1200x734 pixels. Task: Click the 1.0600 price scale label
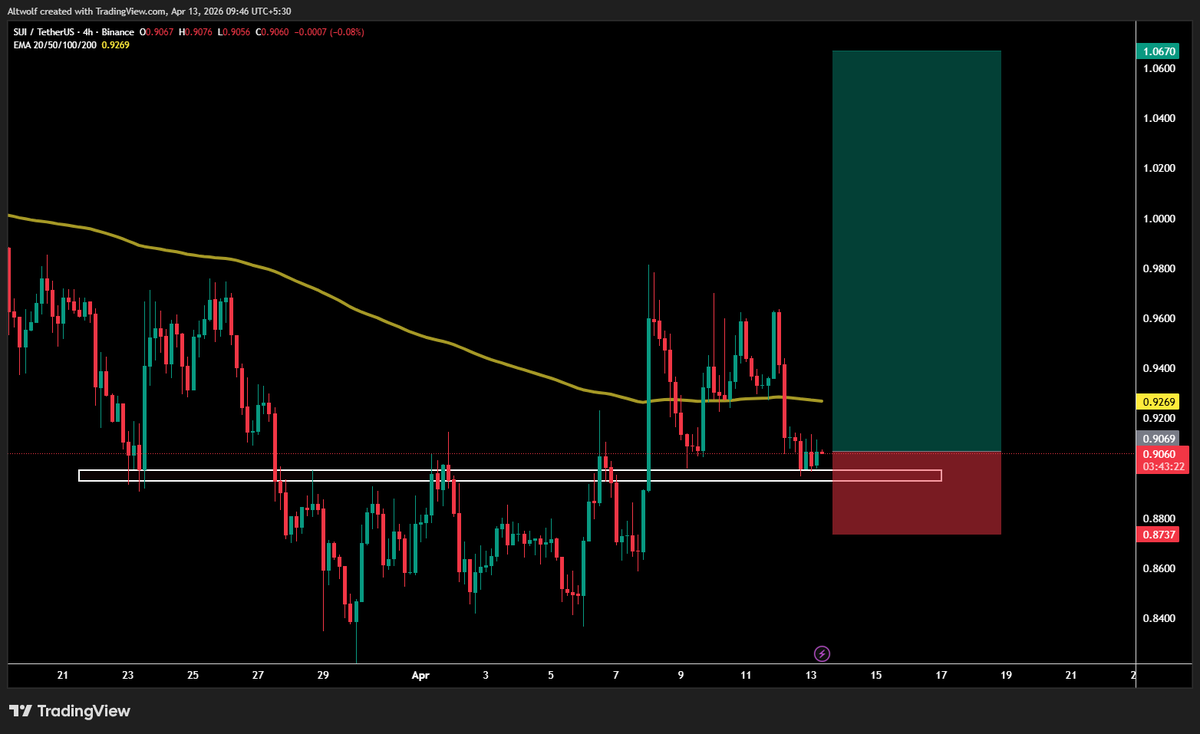(1158, 69)
